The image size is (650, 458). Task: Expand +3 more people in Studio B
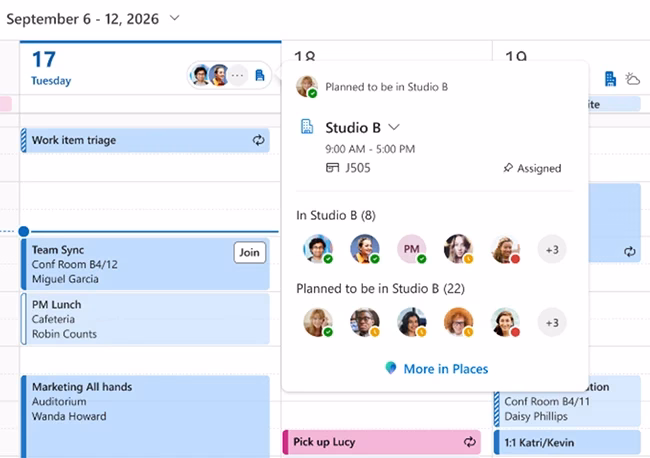552,250
